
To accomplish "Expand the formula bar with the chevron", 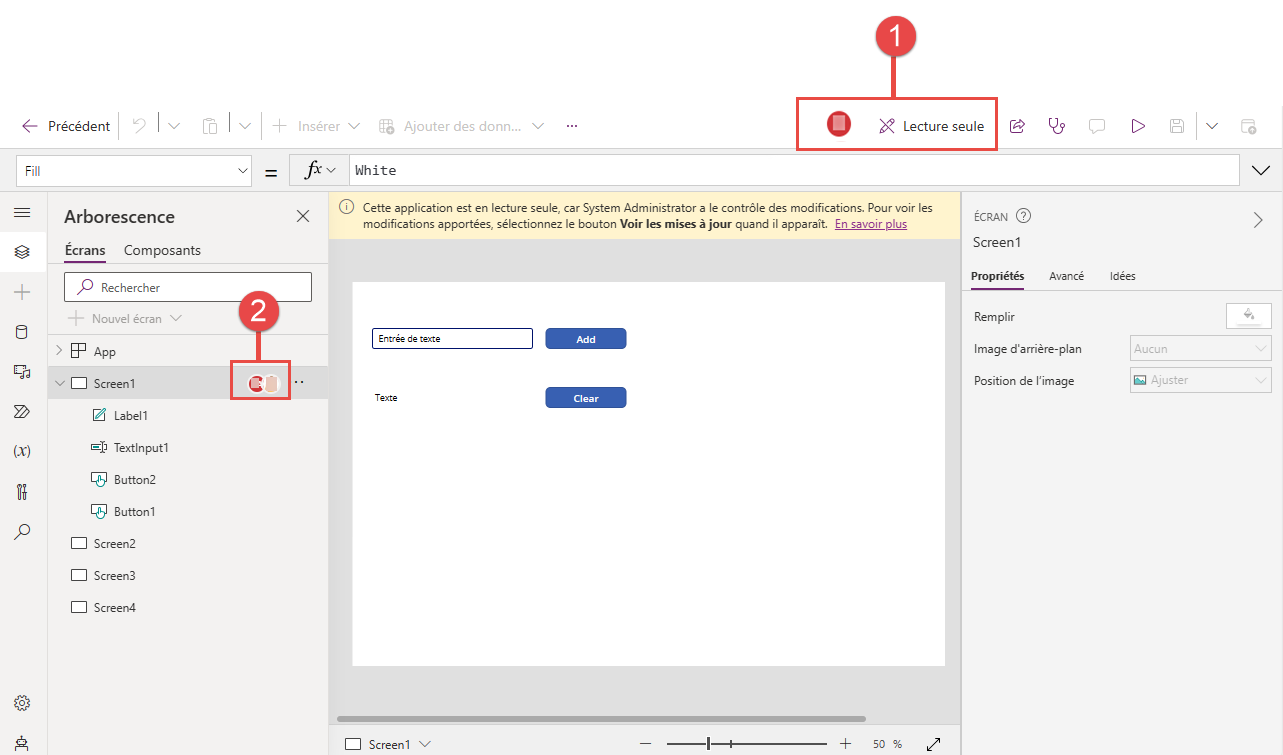I will coord(1260,171).
